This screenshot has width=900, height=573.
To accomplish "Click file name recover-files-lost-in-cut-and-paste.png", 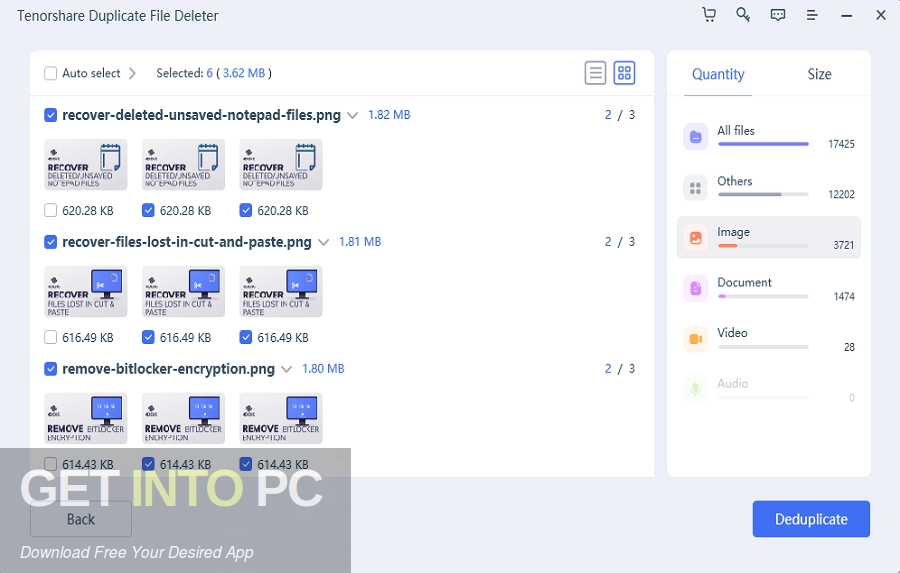I will [187, 242].
